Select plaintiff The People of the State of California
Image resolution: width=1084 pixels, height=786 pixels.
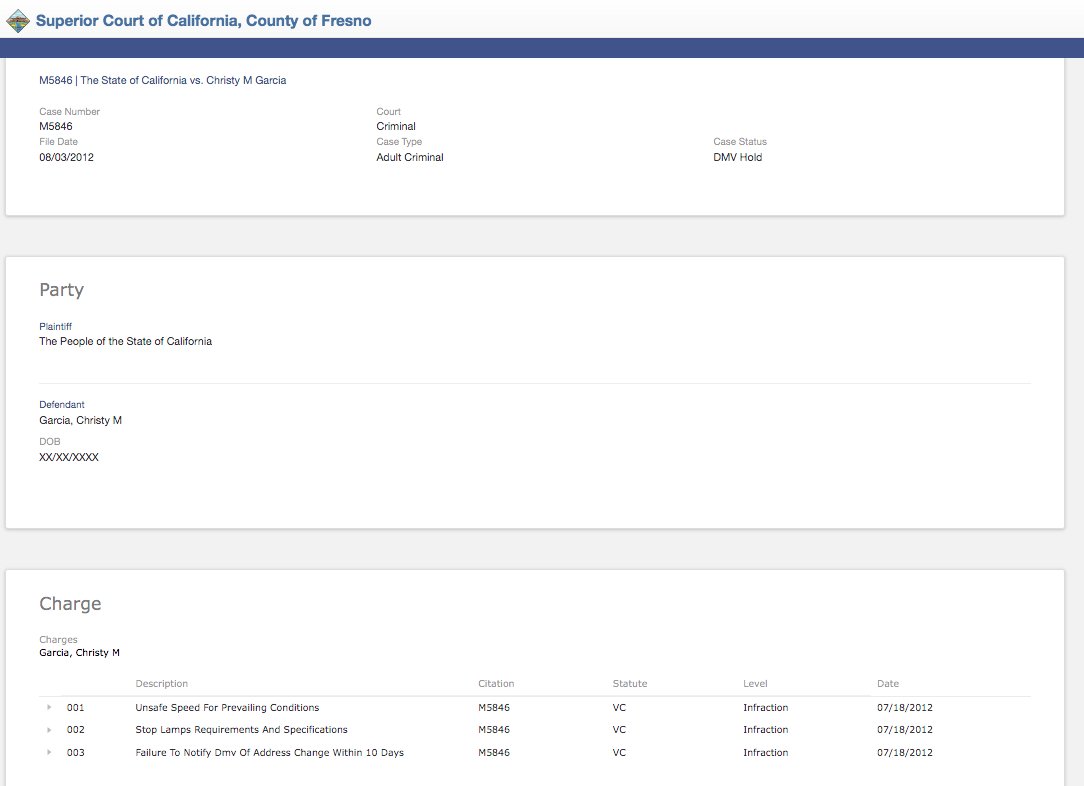click(126, 341)
